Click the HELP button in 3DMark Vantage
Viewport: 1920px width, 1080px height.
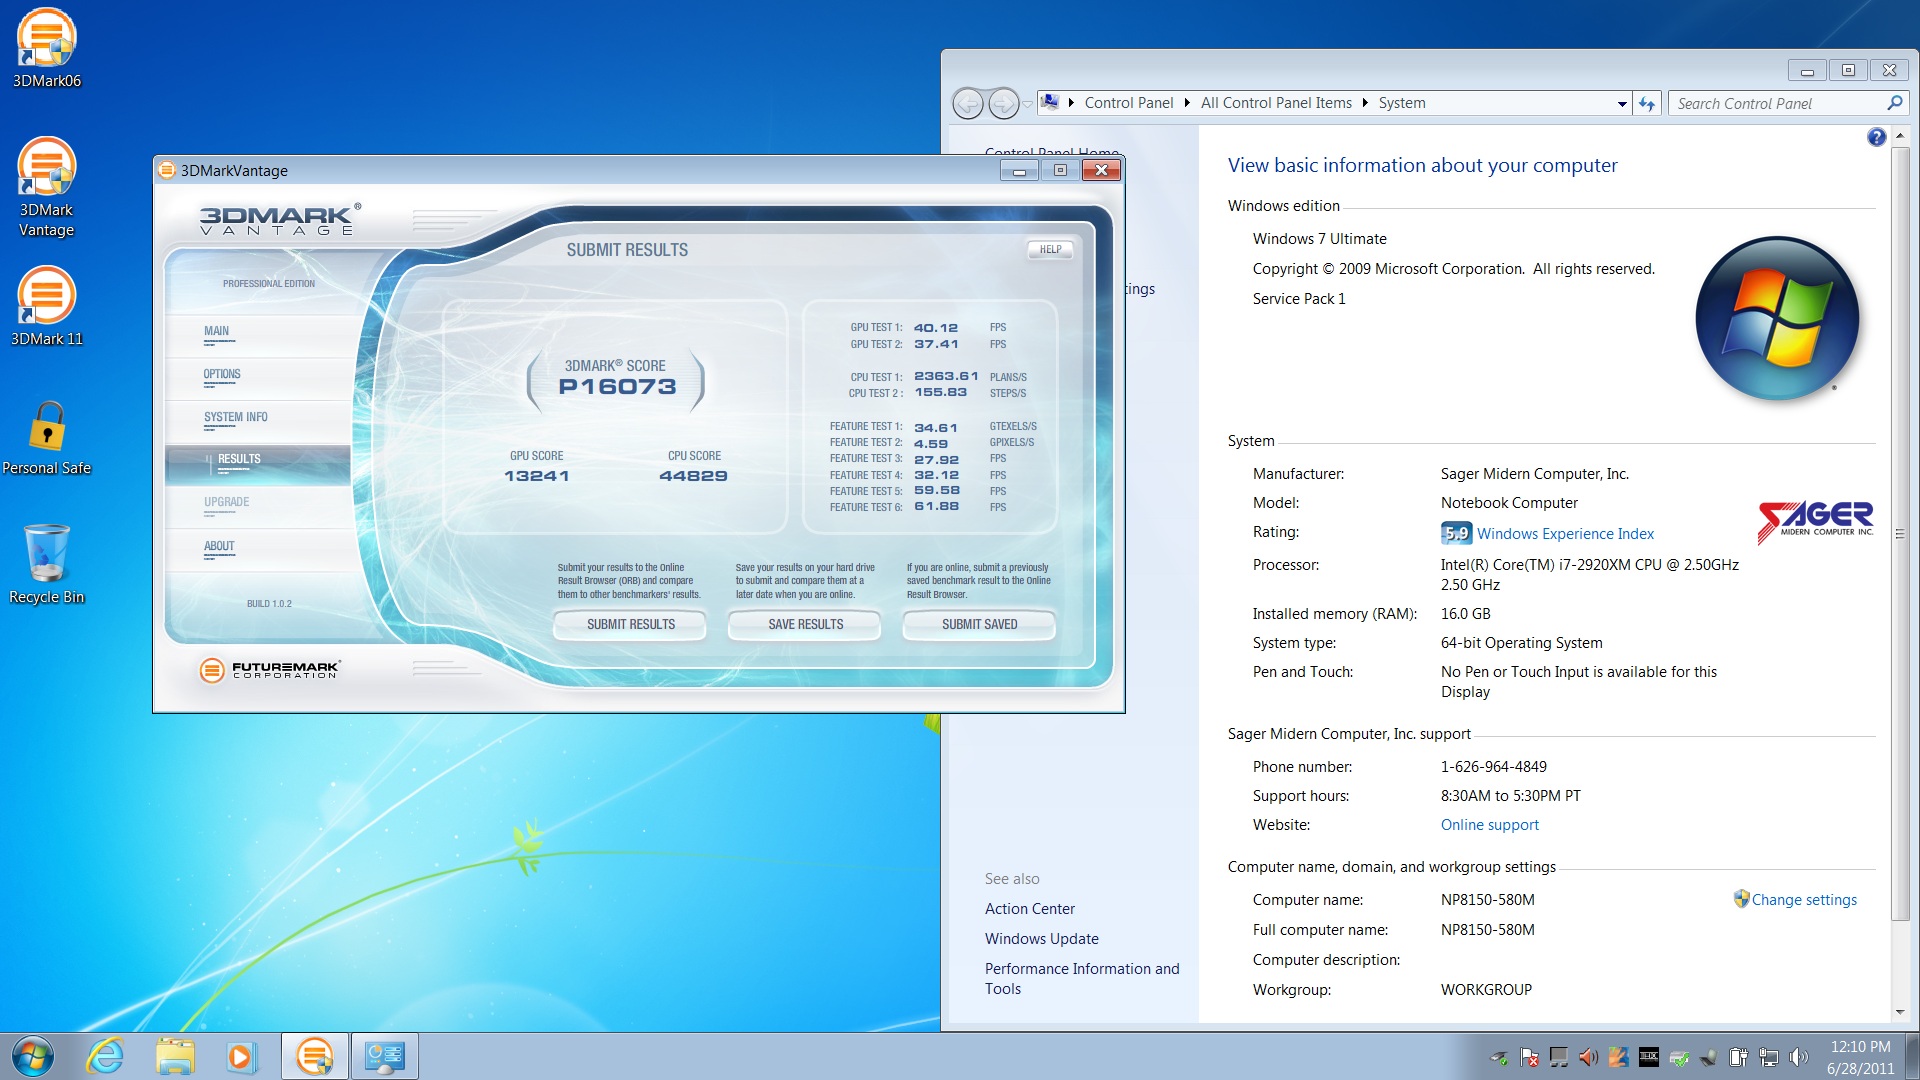[1050, 250]
